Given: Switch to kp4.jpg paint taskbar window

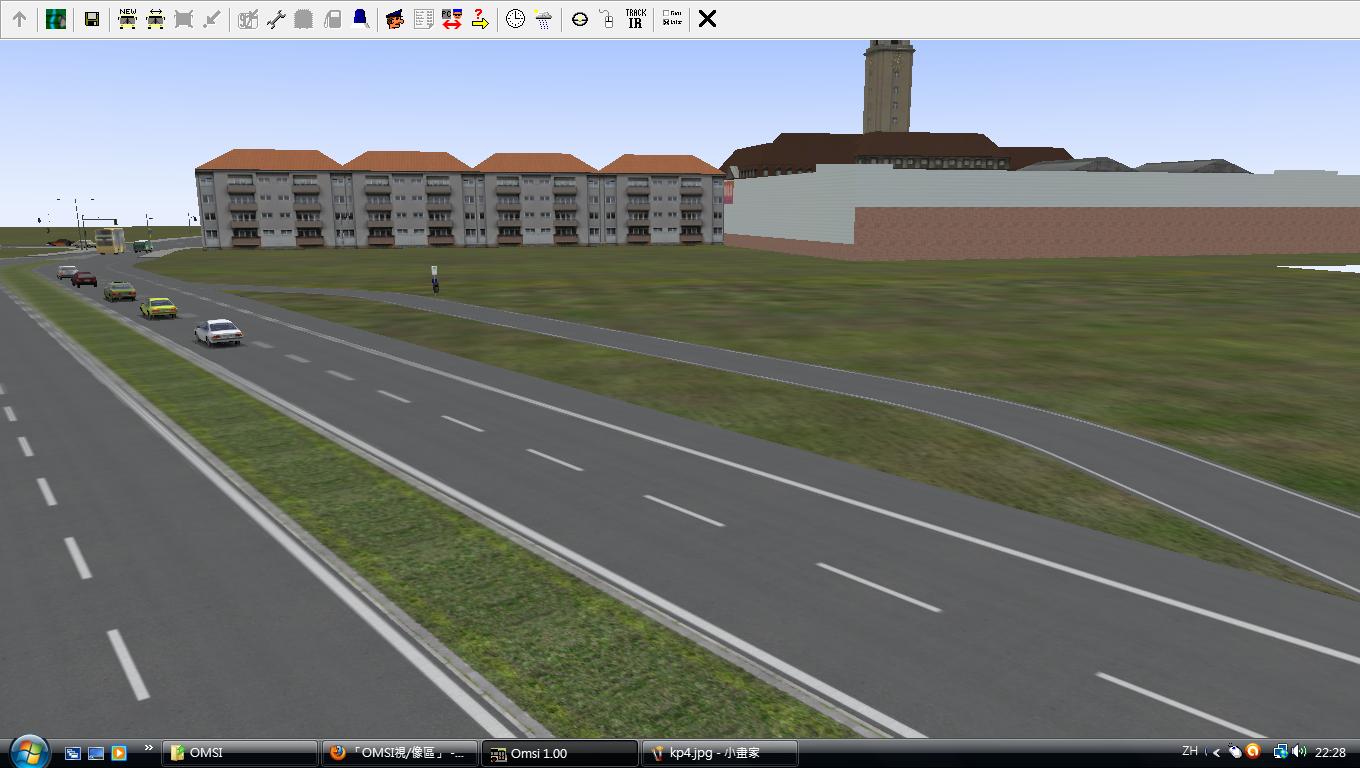Looking at the screenshot, I should pyautogui.click(x=720, y=753).
